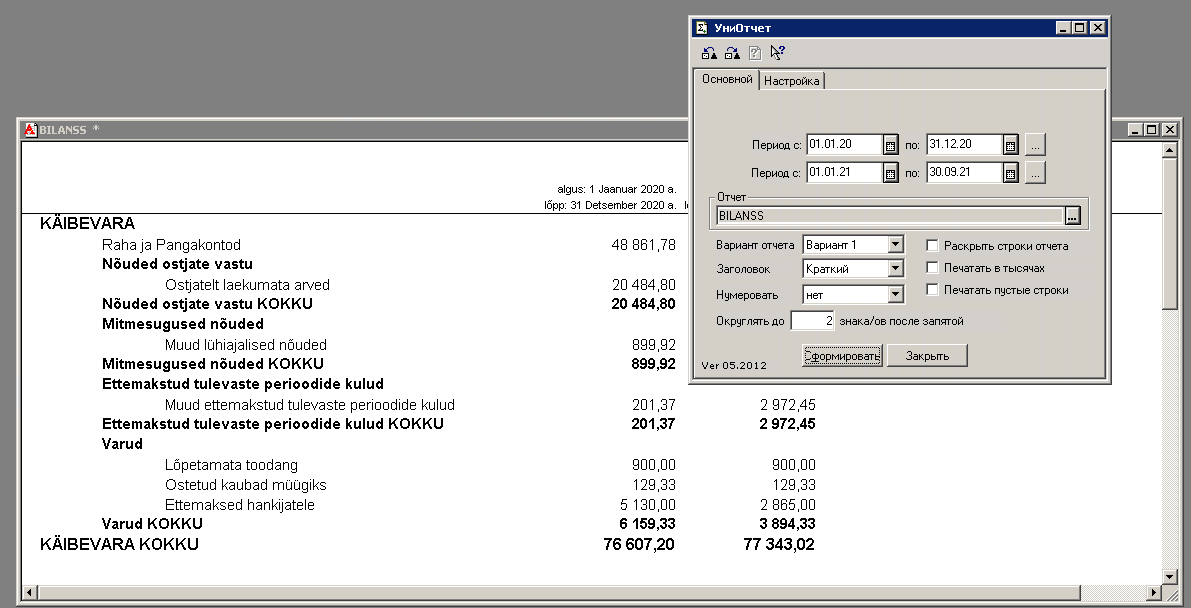Click the Ostjatelt laekumata arved row
The width and height of the screenshot is (1191, 608).
pyautogui.click(x=248, y=285)
